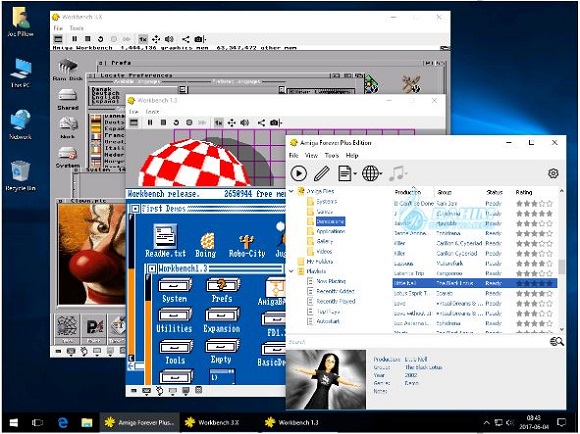
Task: Collapse the Amiga Files tree node
Action: tap(291, 191)
